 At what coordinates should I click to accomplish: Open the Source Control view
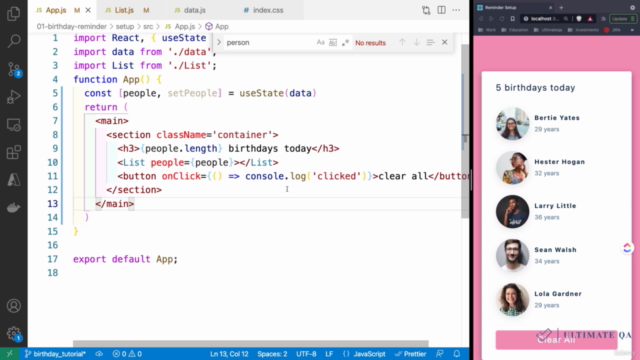[x=13, y=69]
